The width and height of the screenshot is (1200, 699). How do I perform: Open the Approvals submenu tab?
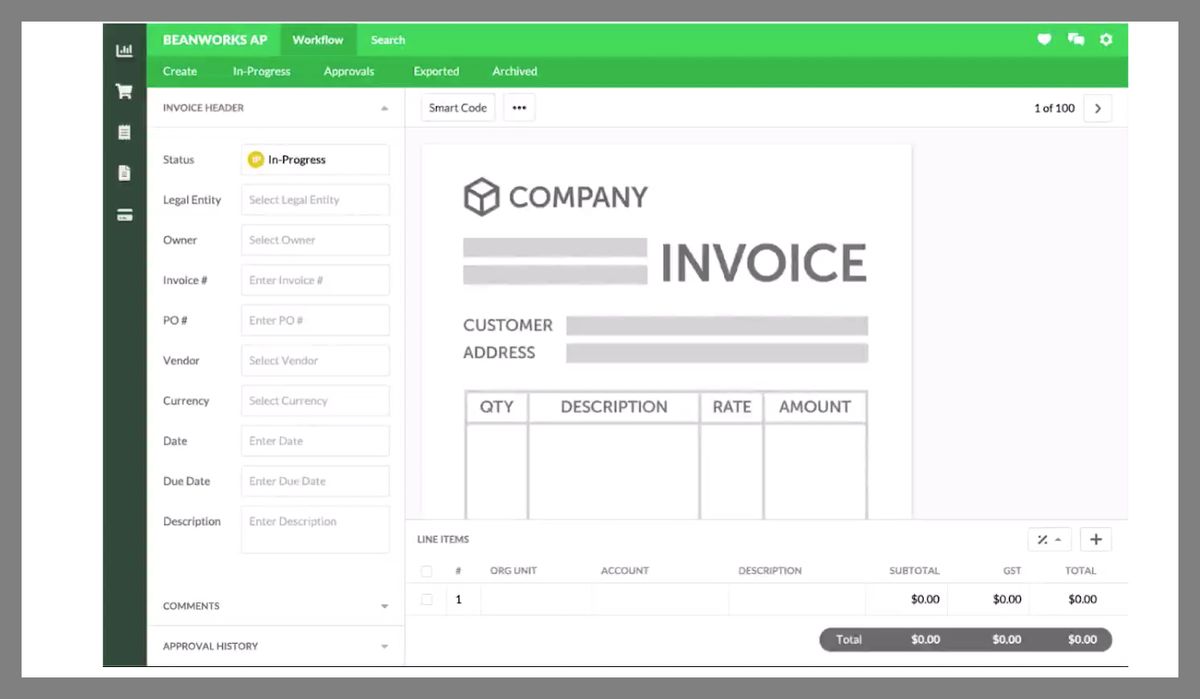[349, 71]
